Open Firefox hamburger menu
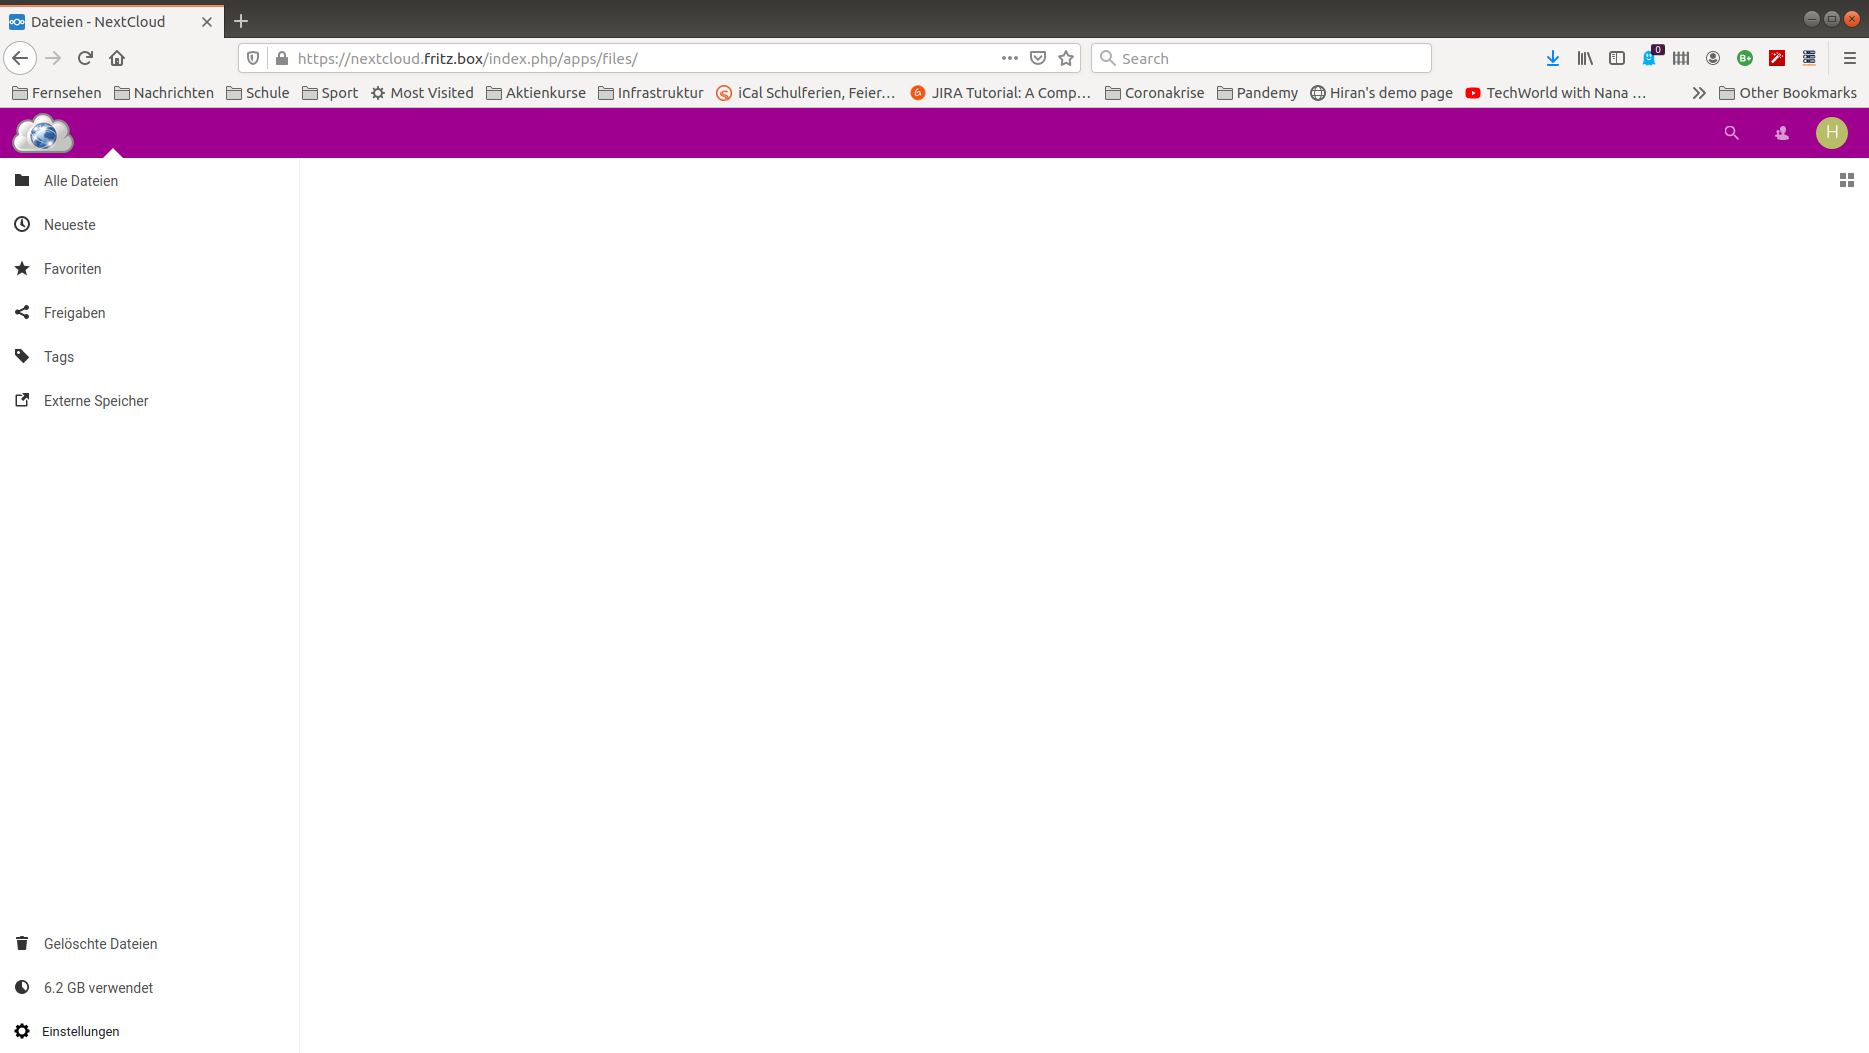 point(1850,58)
